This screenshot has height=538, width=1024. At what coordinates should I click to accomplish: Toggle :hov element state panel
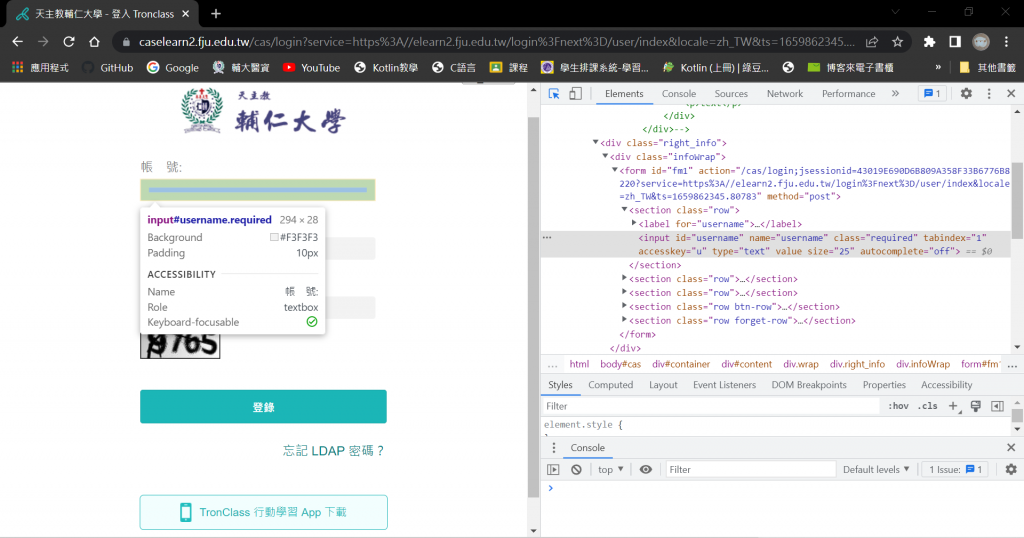pos(898,406)
